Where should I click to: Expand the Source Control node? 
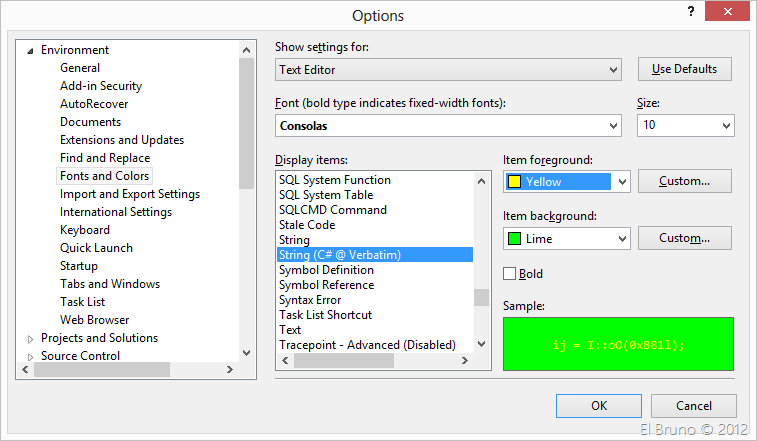tap(30, 357)
